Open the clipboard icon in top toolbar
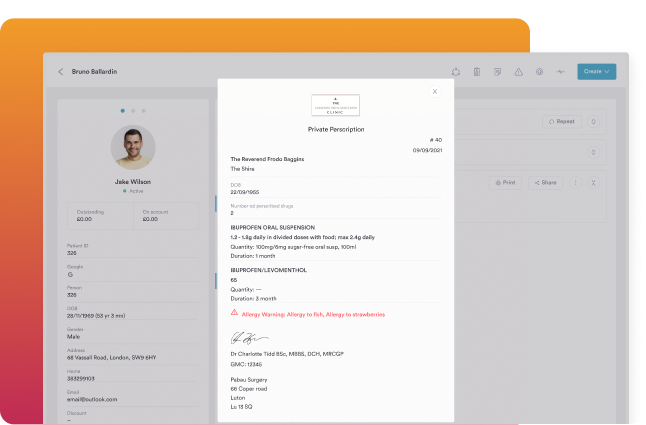The image size is (646, 425). 477,72
